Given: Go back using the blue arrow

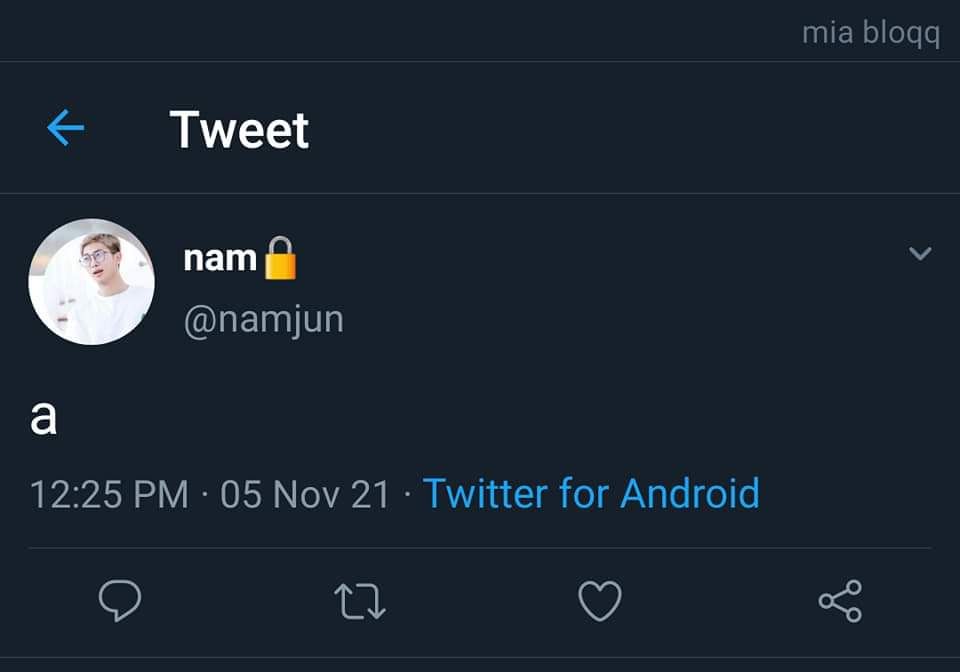Looking at the screenshot, I should (66, 128).
